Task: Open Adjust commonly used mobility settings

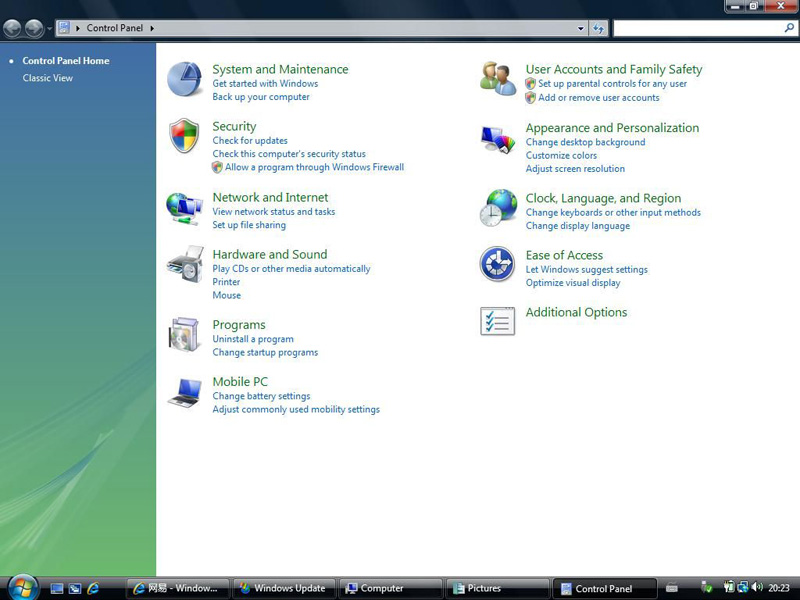Action: pos(296,410)
